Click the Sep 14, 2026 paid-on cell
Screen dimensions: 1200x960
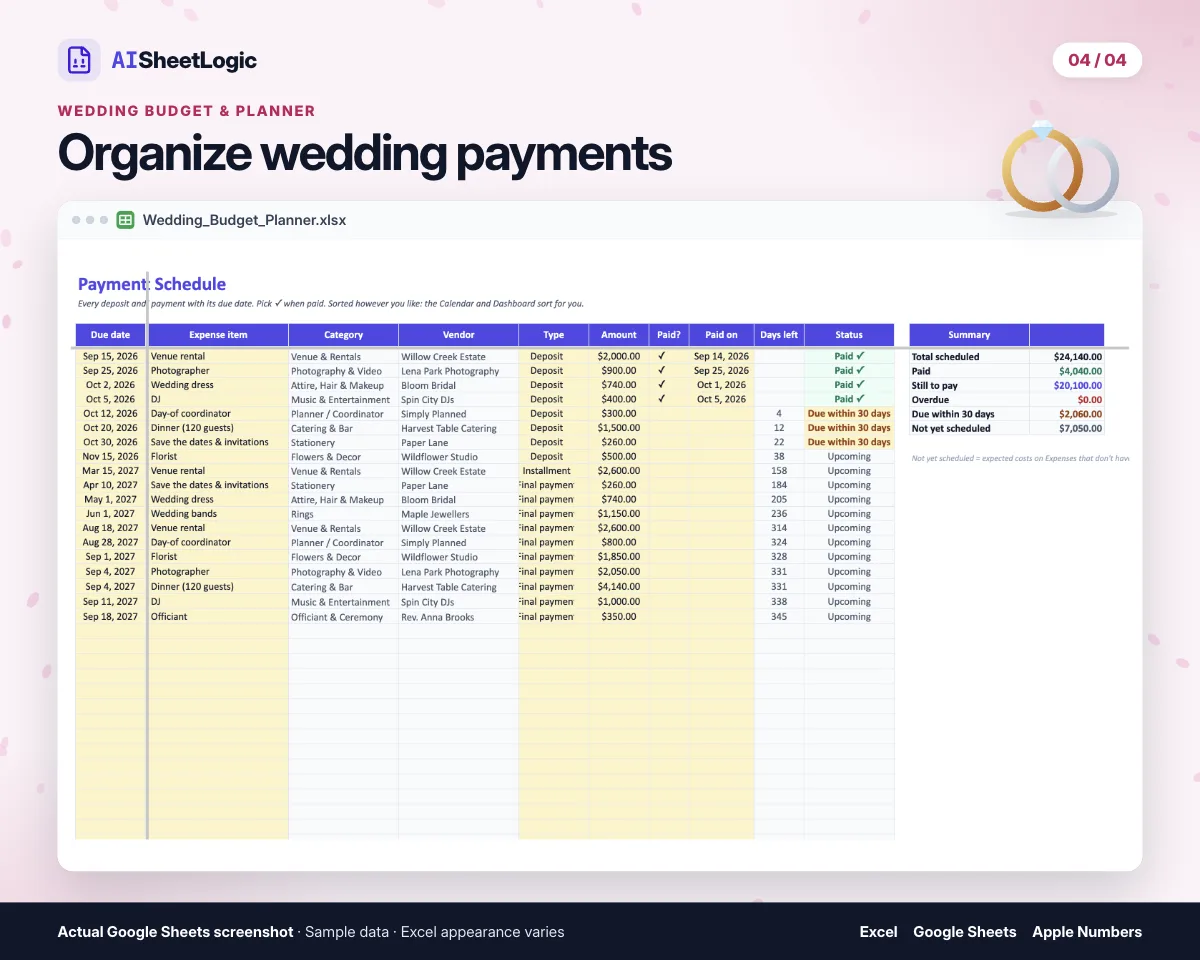pos(722,356)
